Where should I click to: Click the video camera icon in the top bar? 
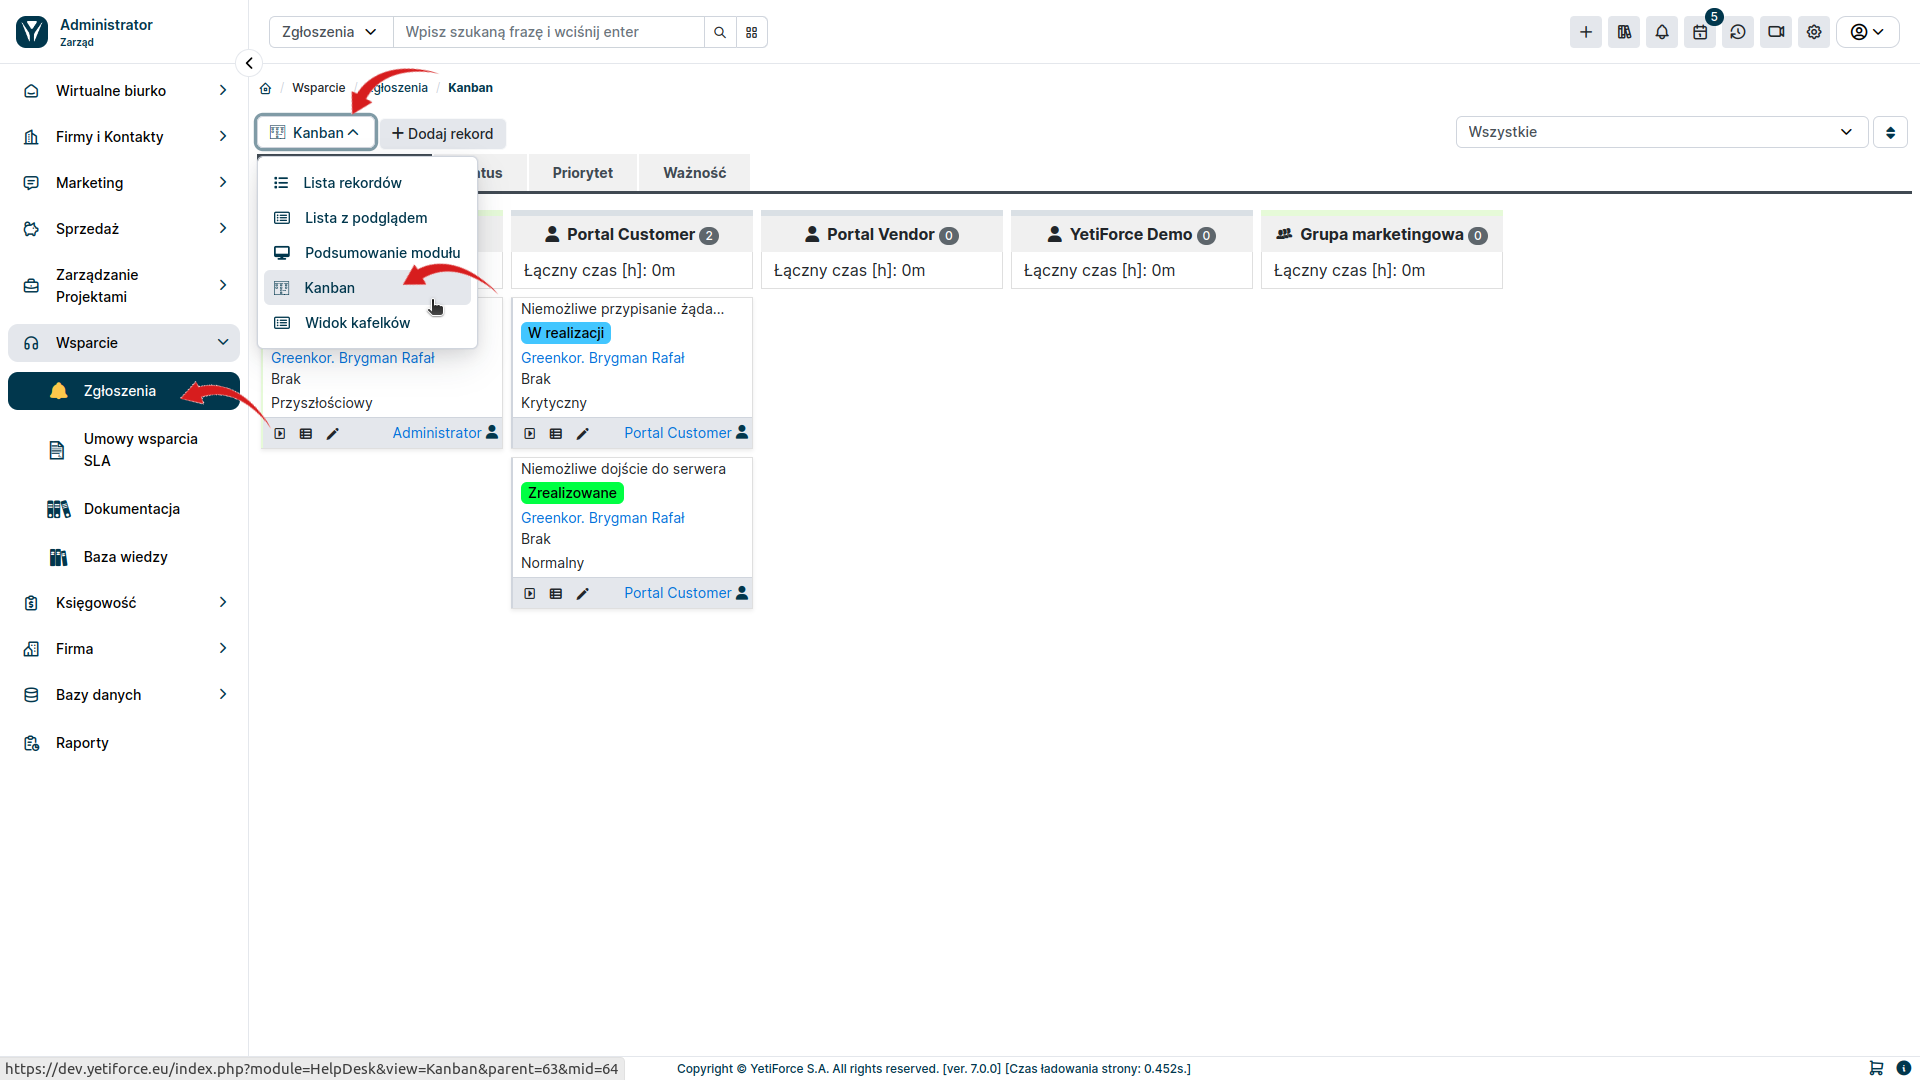(x=1776, y=32)
